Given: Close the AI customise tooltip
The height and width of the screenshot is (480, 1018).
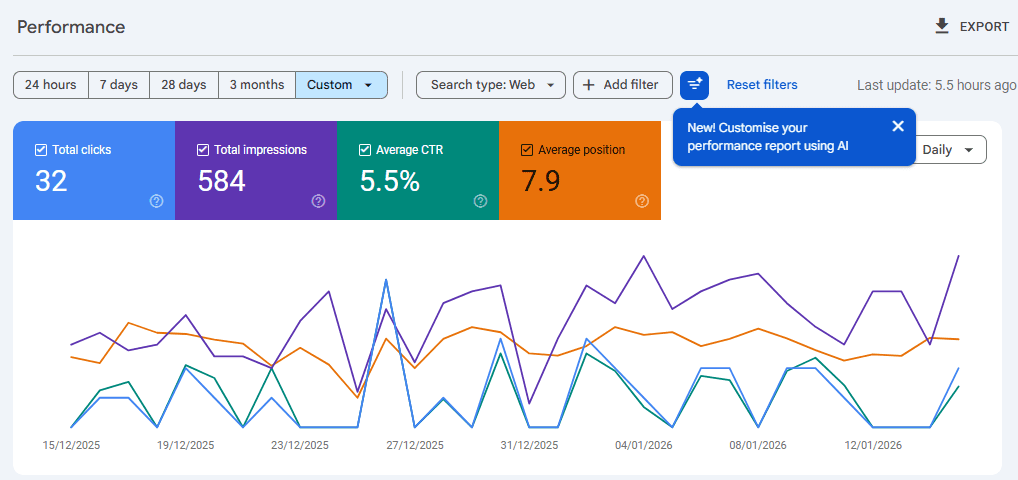Looking at the screenshot, I should click(x=897, y=126).
